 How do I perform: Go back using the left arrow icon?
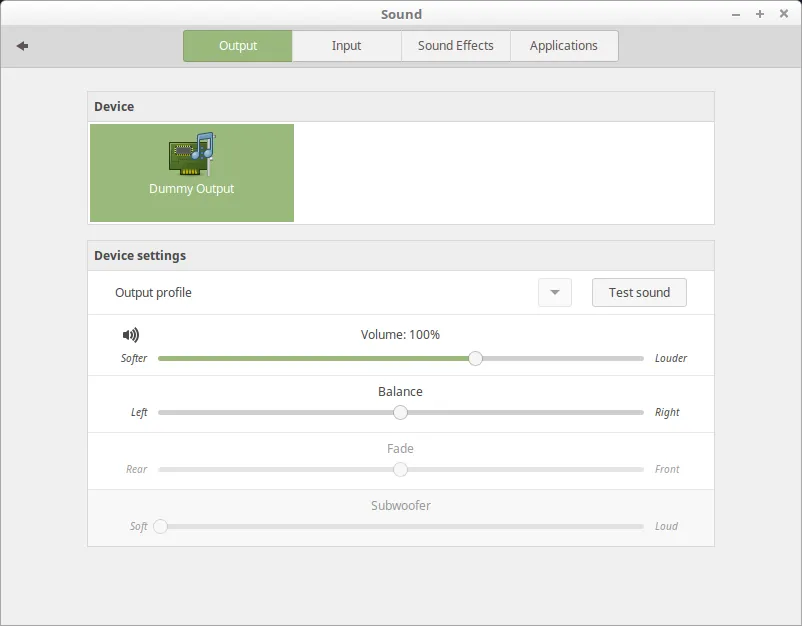click(22, 46)
